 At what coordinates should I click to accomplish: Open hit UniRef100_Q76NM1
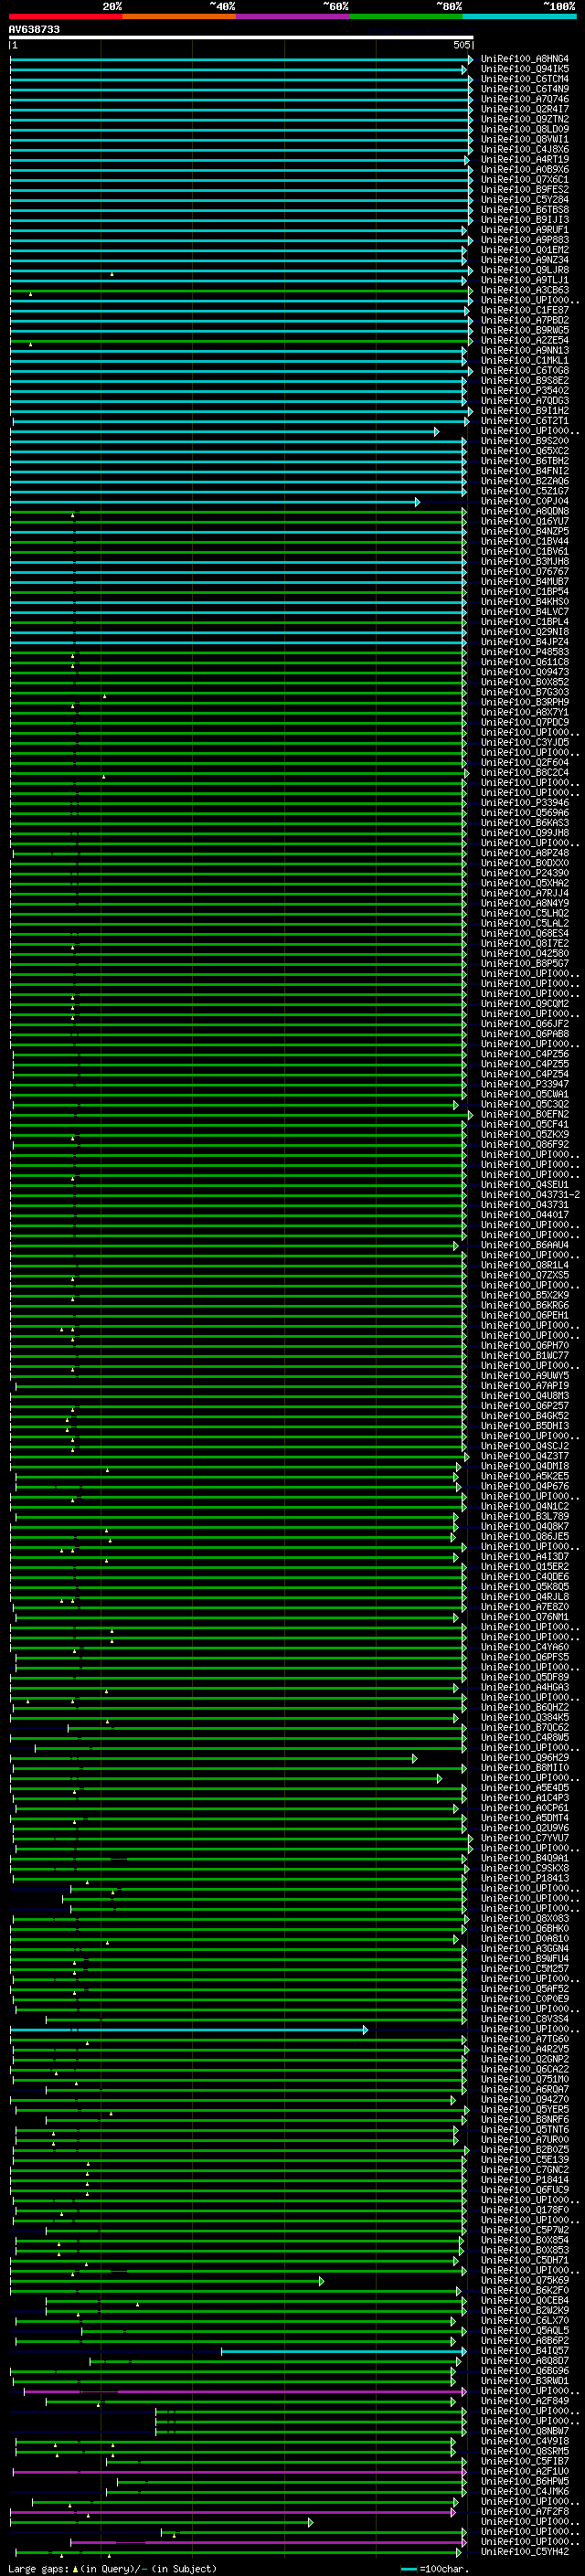[525, 1617]
